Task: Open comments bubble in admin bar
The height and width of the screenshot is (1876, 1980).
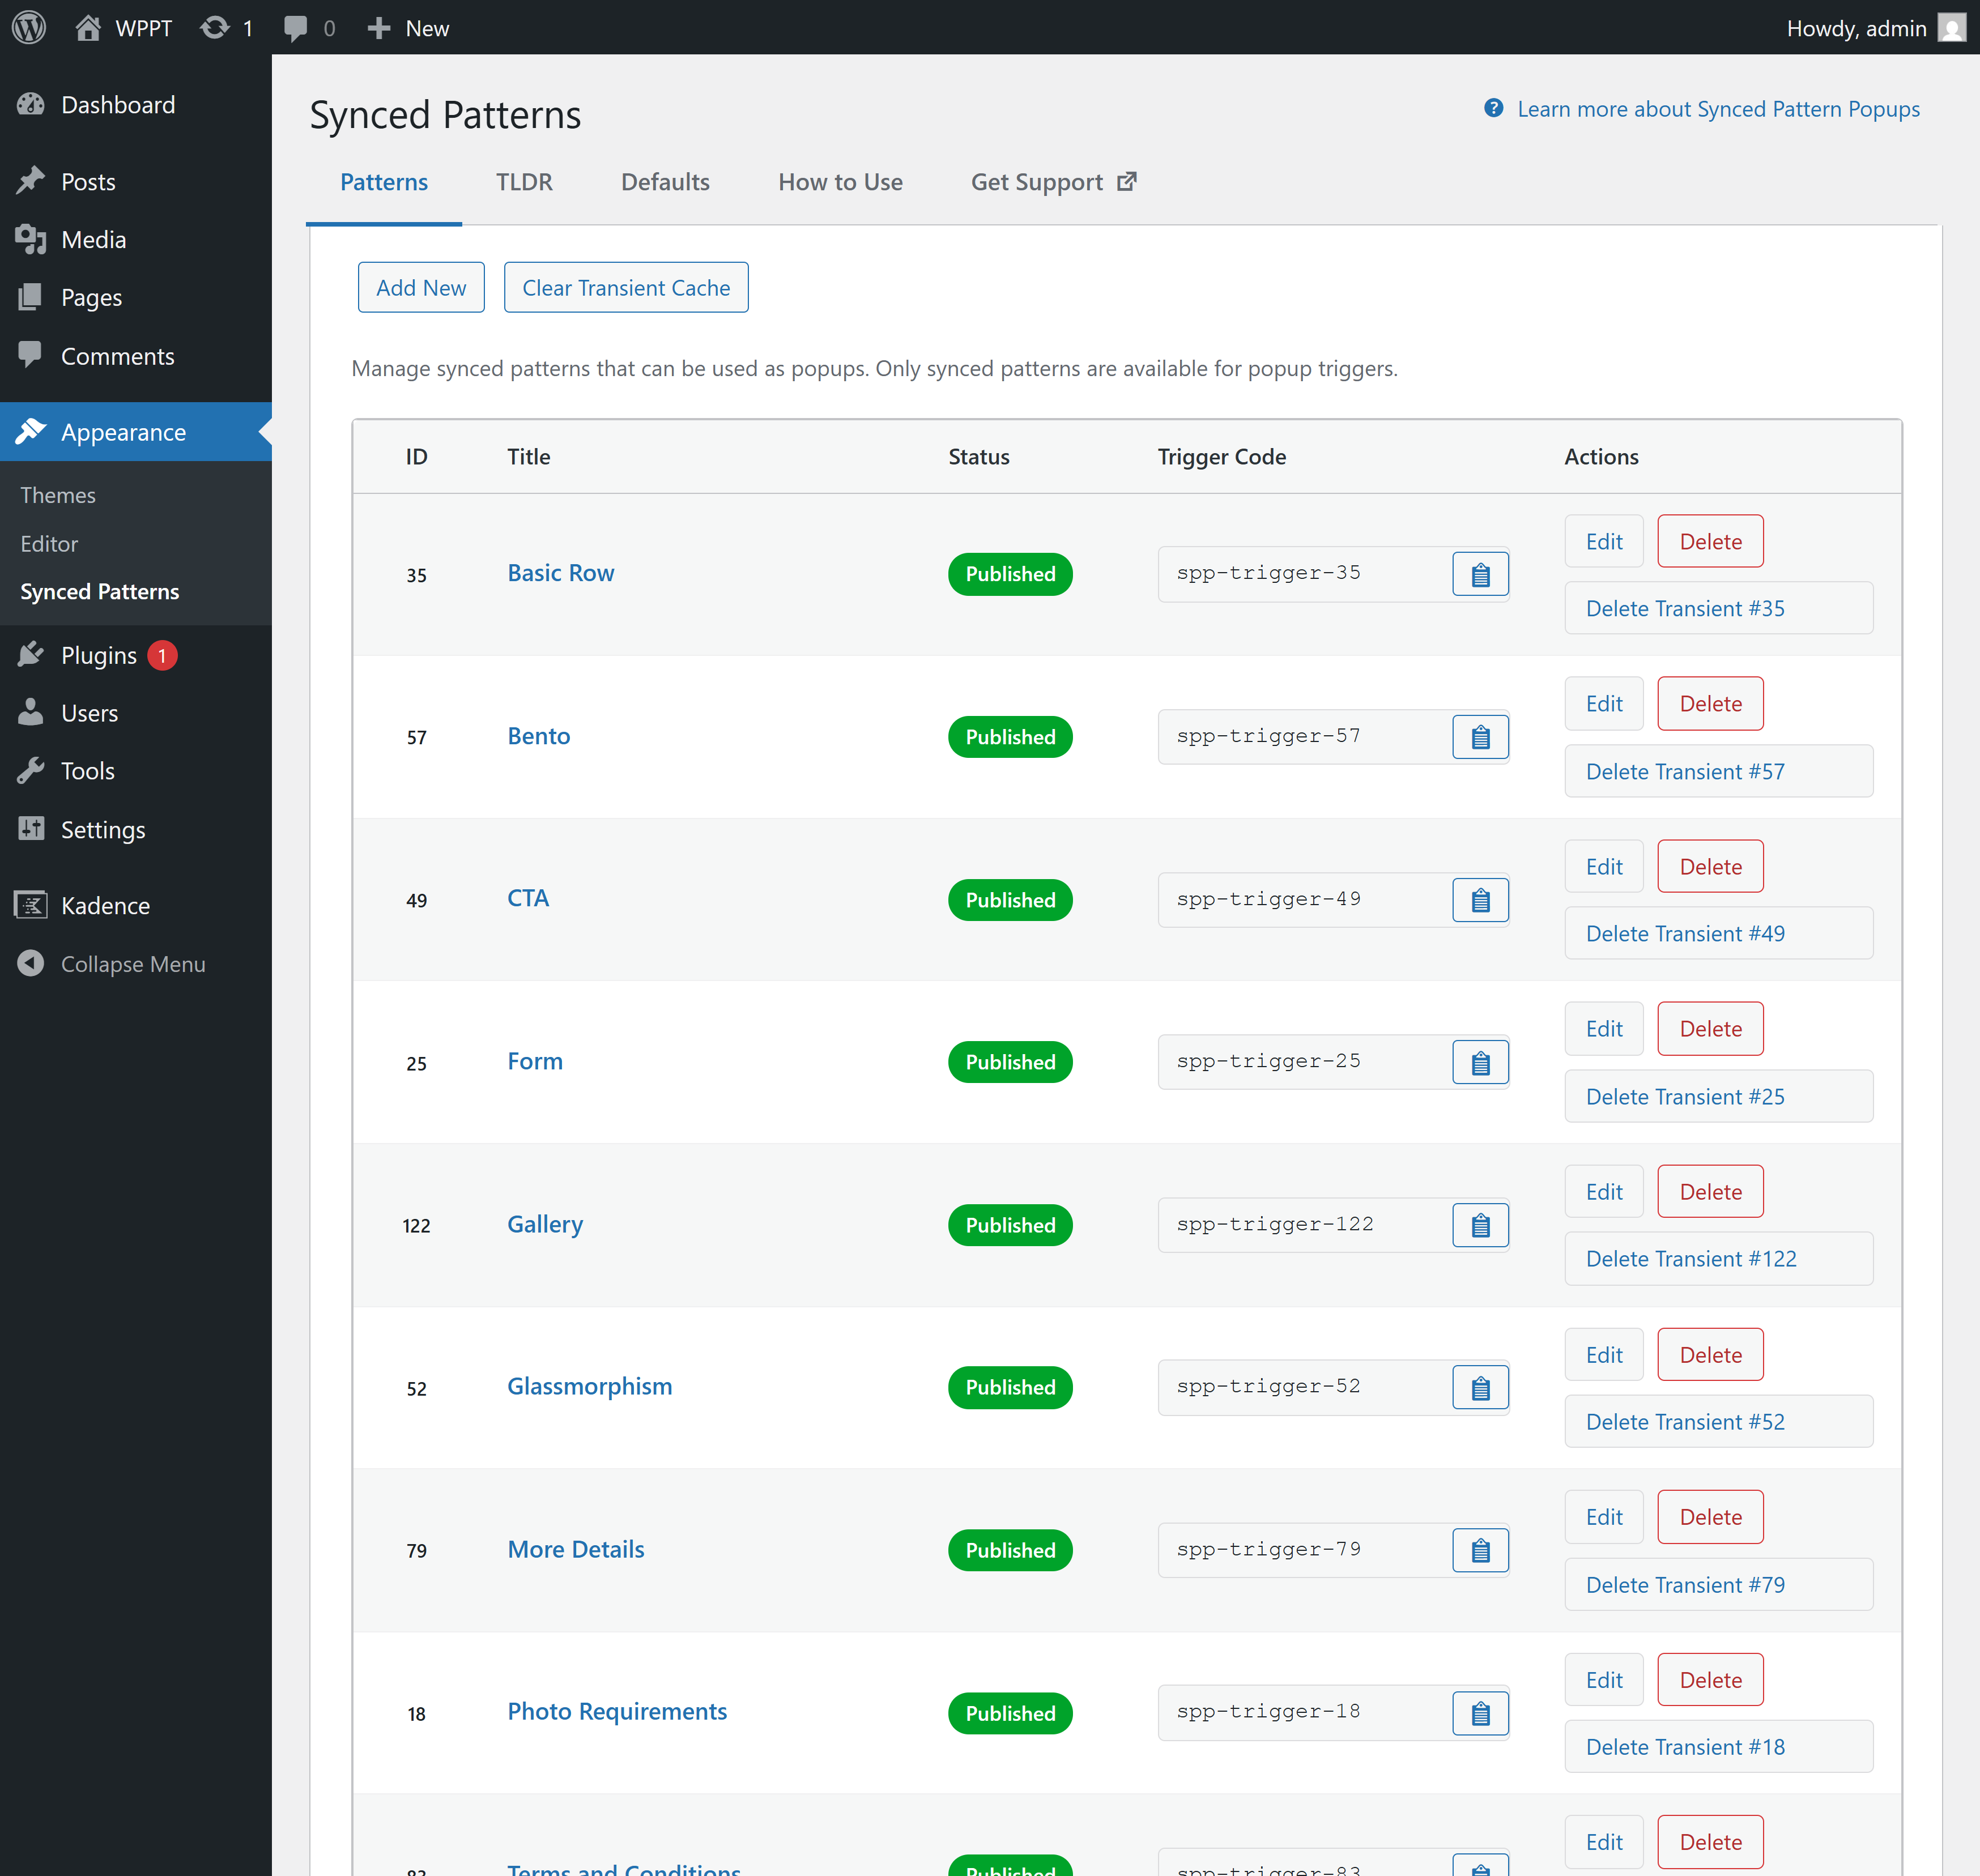Action: point(296,27)
